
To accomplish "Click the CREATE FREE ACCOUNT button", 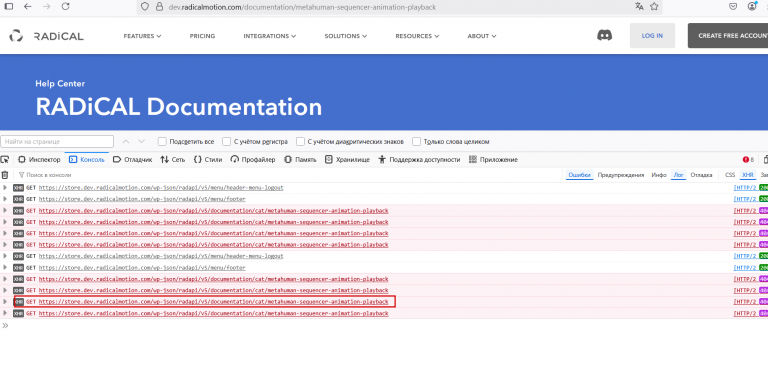I will [728, 36].
